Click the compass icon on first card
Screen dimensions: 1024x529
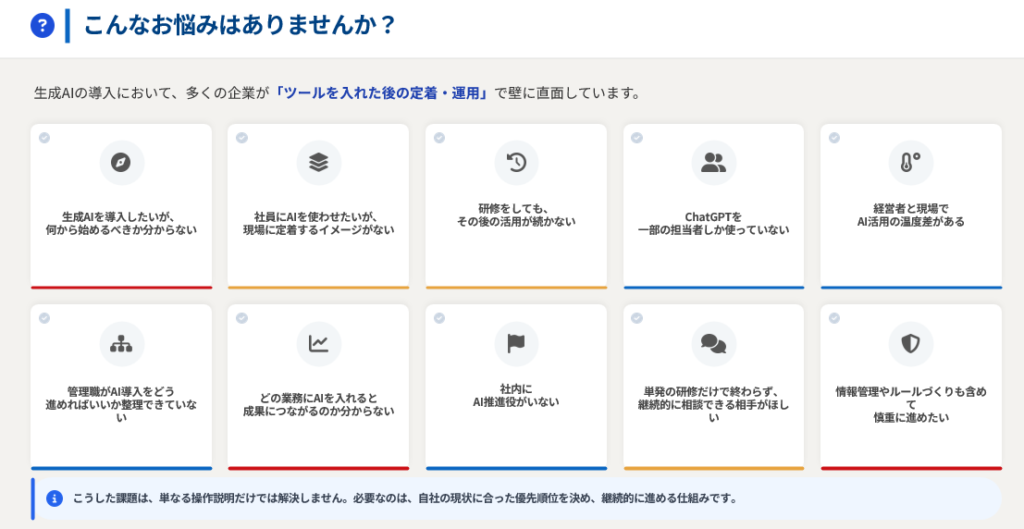coord(121,163)
